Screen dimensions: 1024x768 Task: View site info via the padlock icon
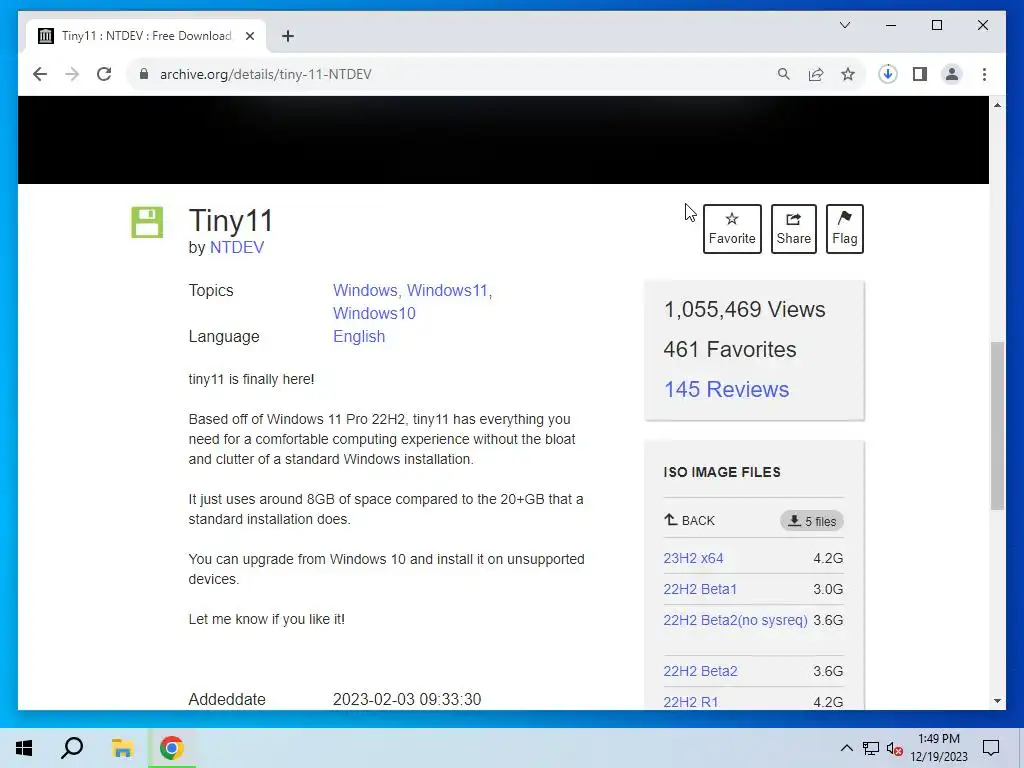point(144,74)
